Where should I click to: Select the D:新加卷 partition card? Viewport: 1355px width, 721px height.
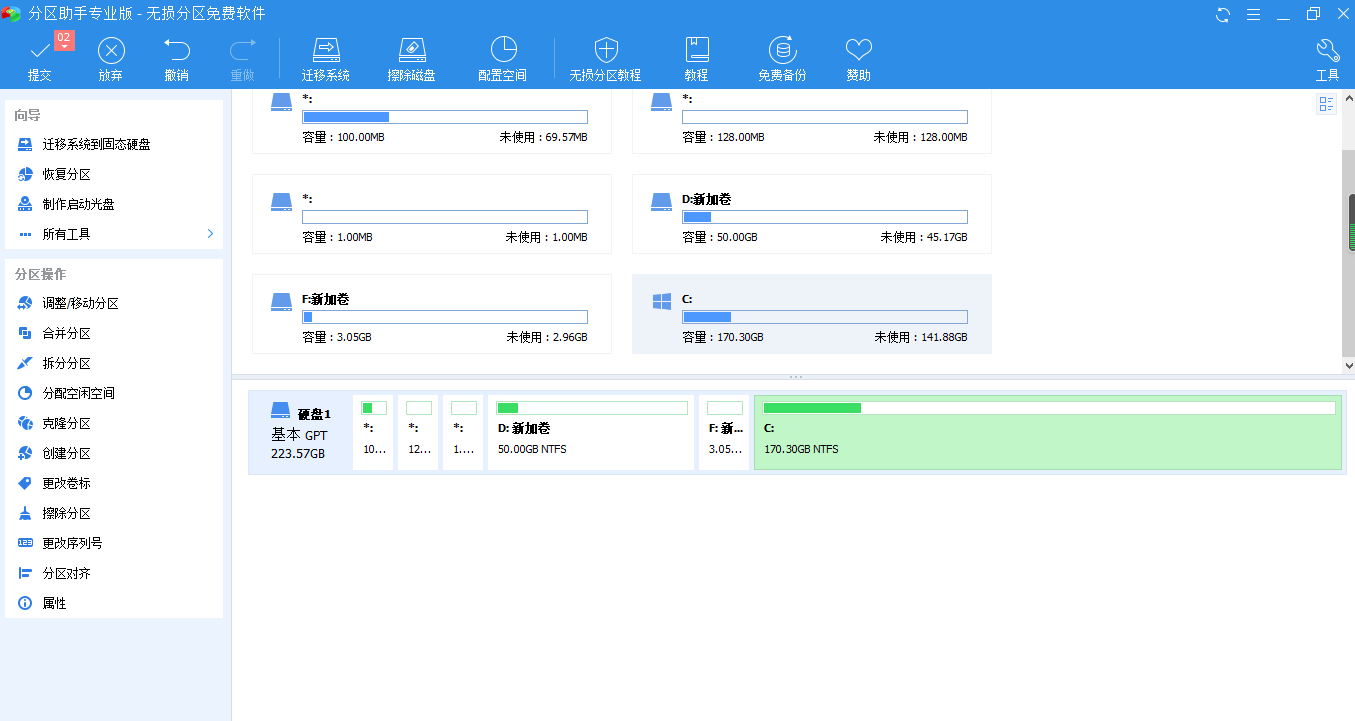[x=811, y=214]
